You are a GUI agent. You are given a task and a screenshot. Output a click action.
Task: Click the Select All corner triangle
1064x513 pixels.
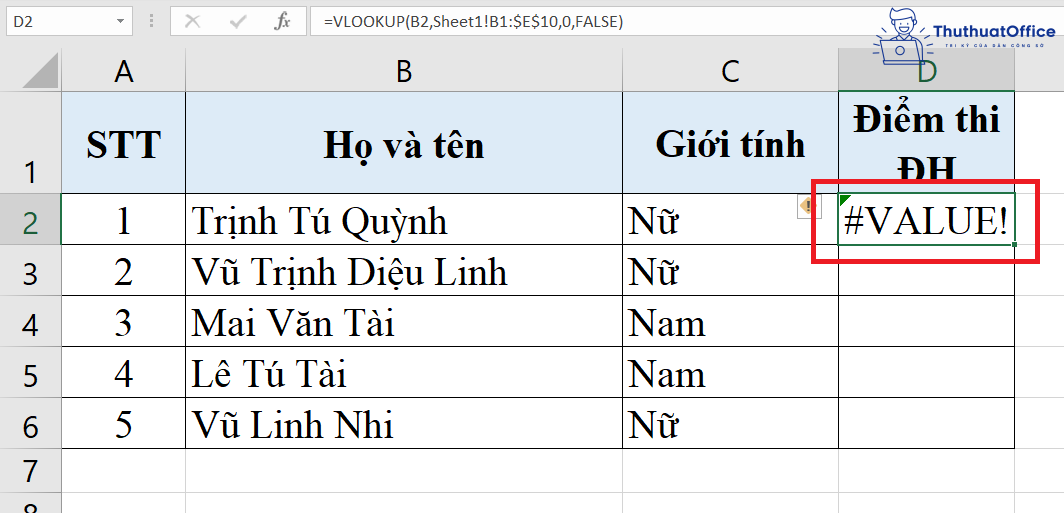click(40, 71)
